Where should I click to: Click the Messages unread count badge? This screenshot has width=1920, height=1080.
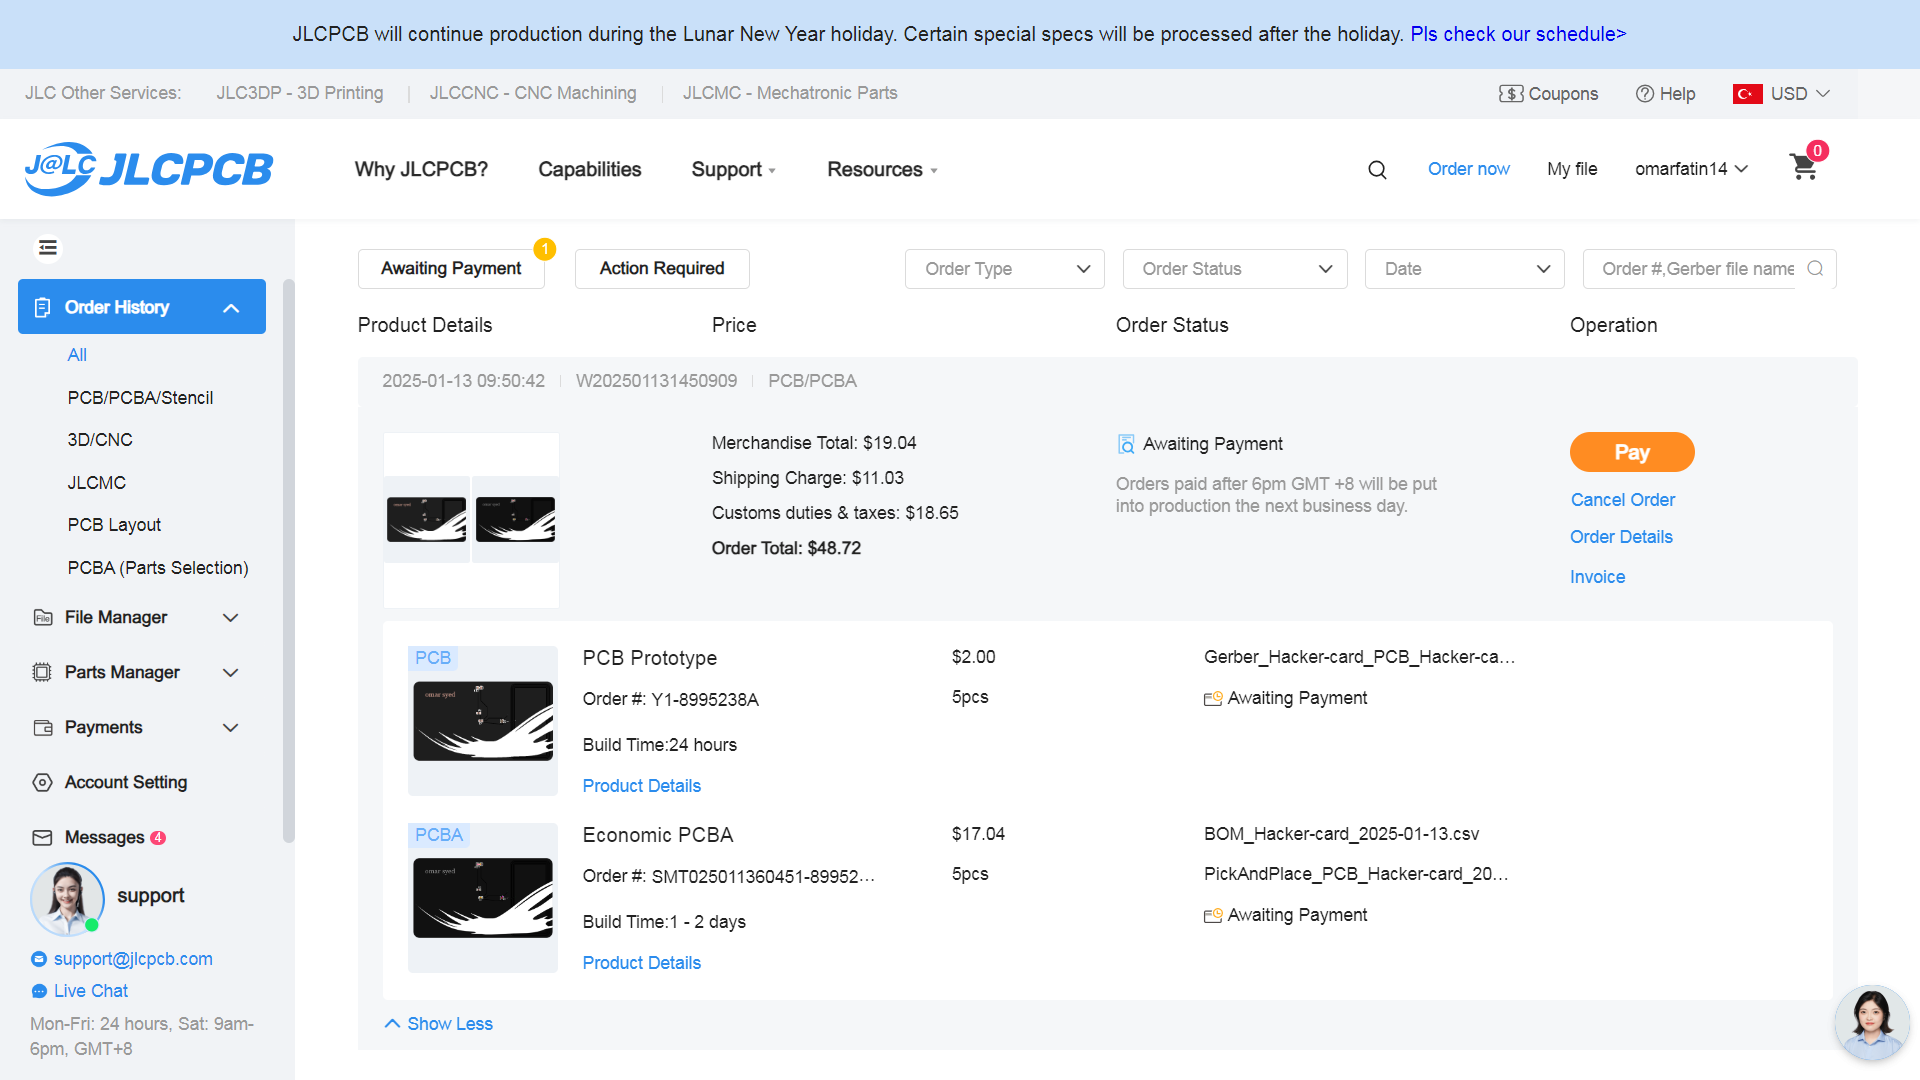pyautogui.click(x=158, y=838)
